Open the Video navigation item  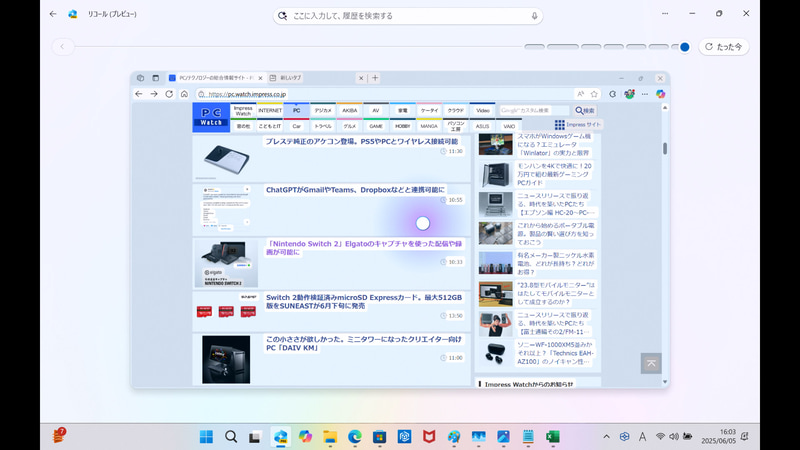(x=483, y=110)
